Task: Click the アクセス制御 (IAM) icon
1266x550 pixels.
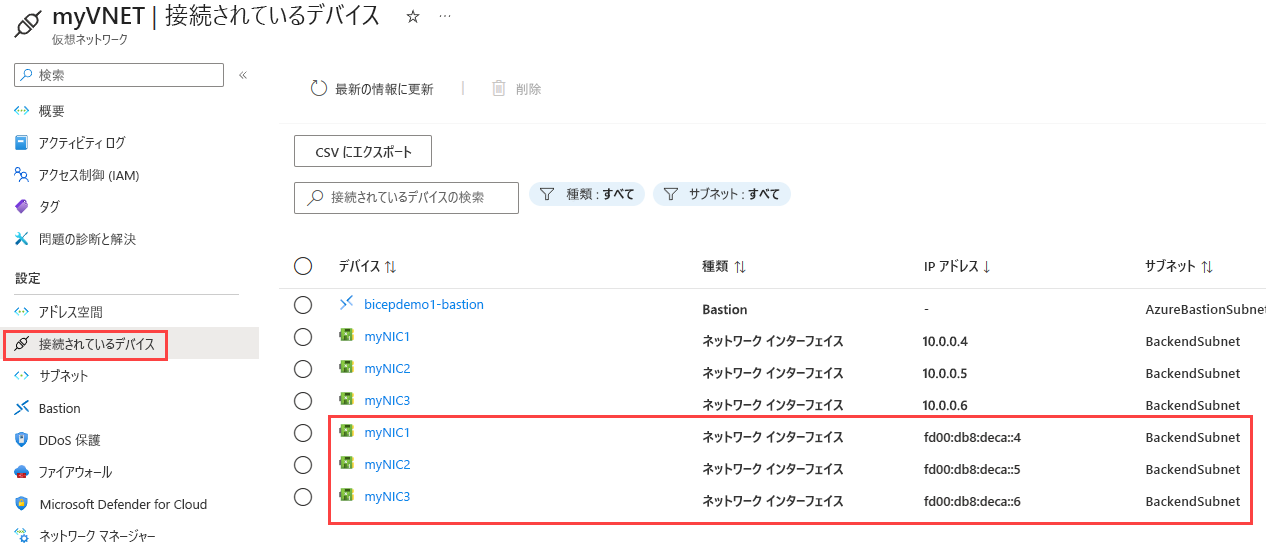Action: (x=22, y=175)
